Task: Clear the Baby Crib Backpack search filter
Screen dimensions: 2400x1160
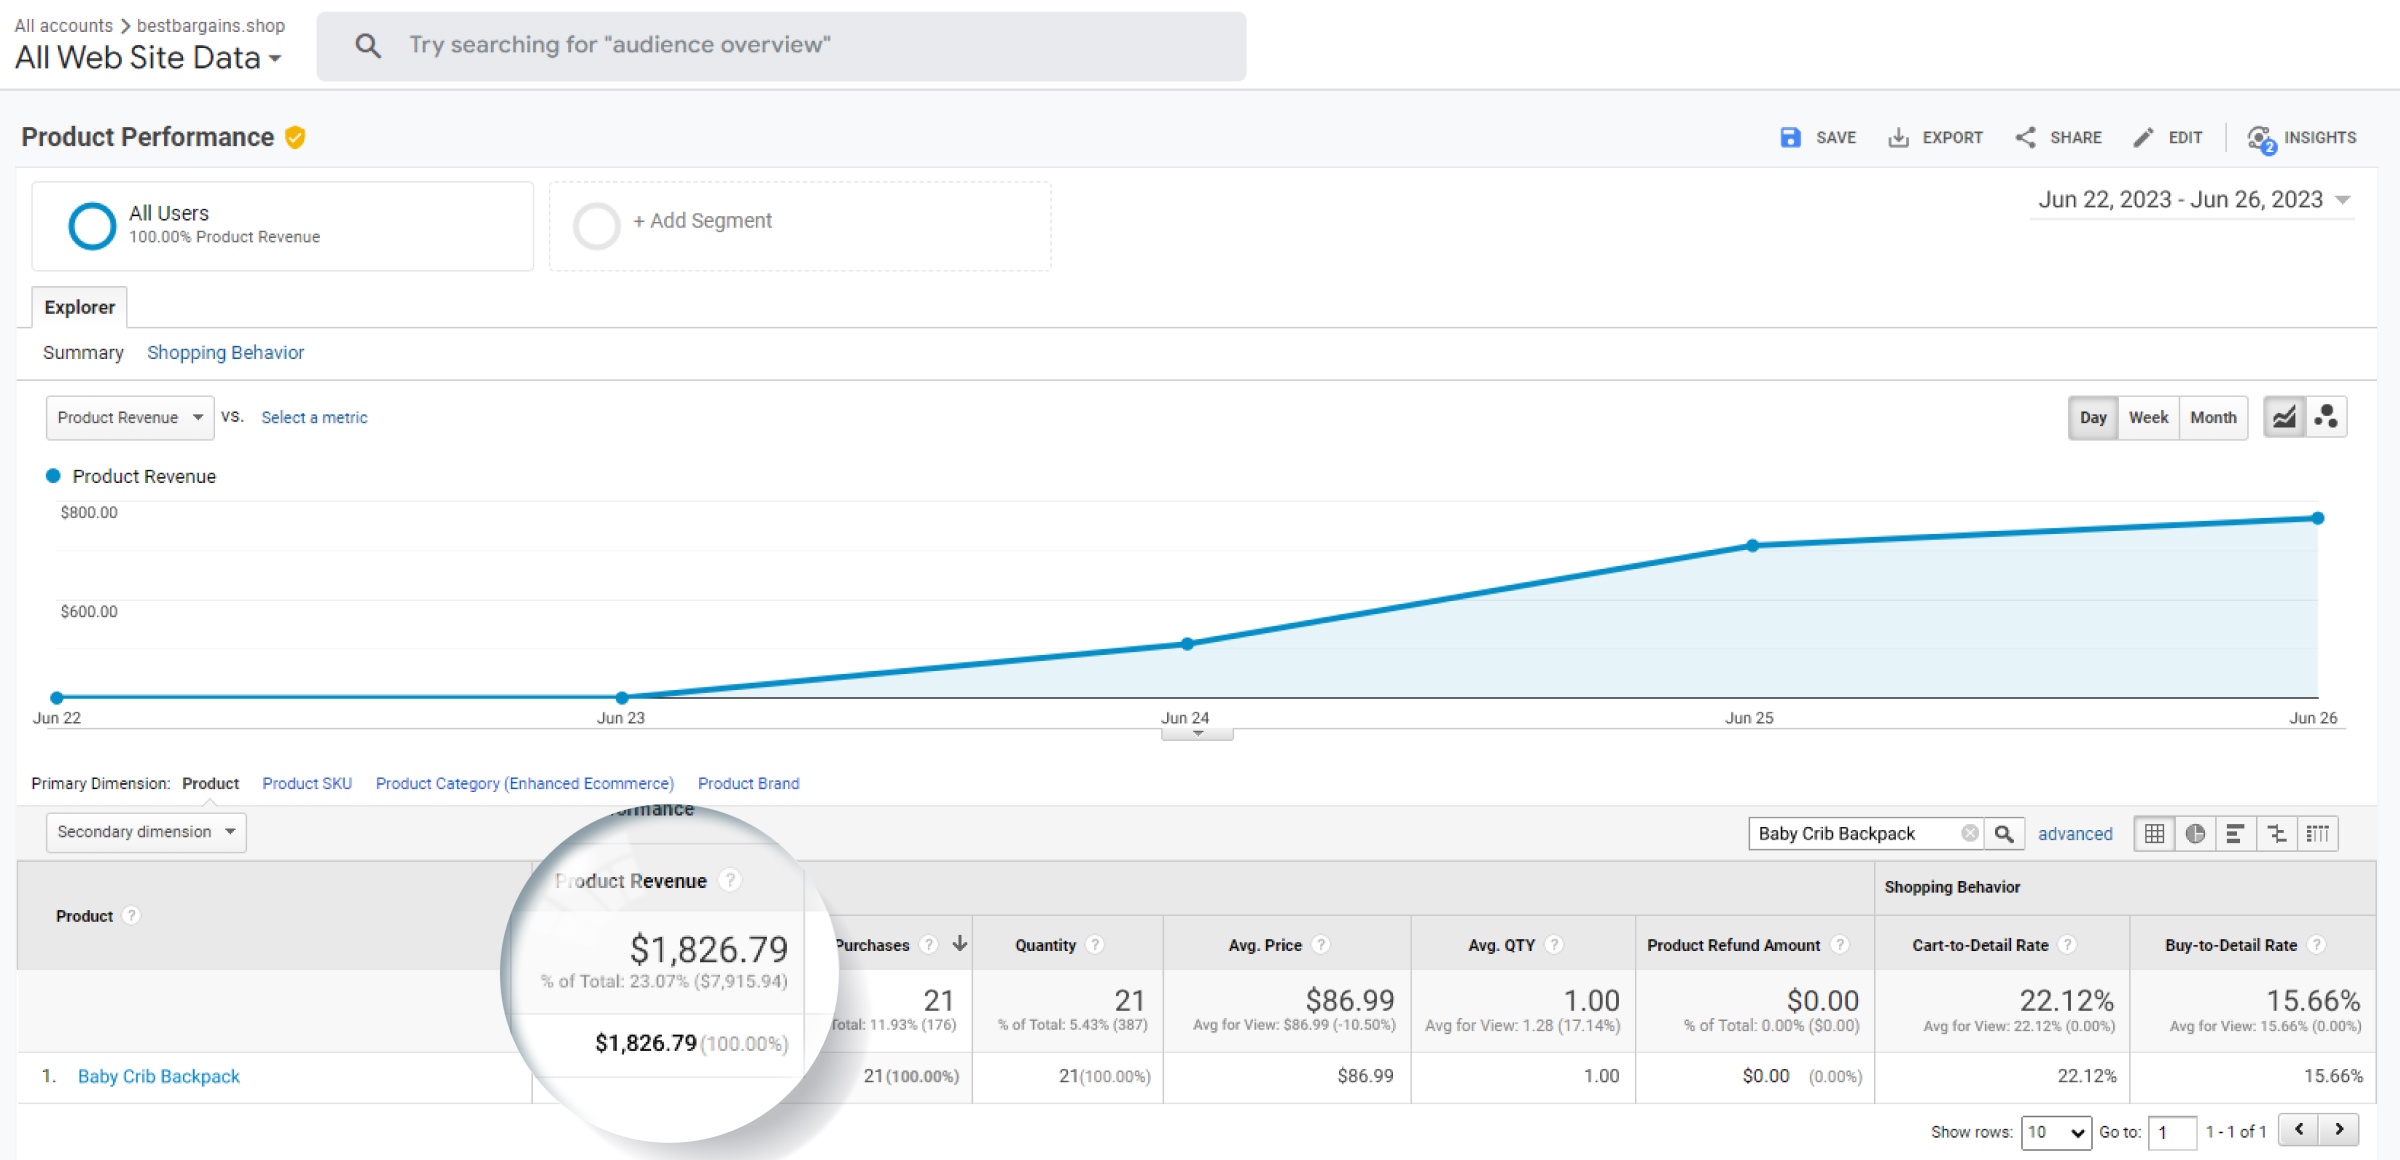Action: click(1969, 833)
